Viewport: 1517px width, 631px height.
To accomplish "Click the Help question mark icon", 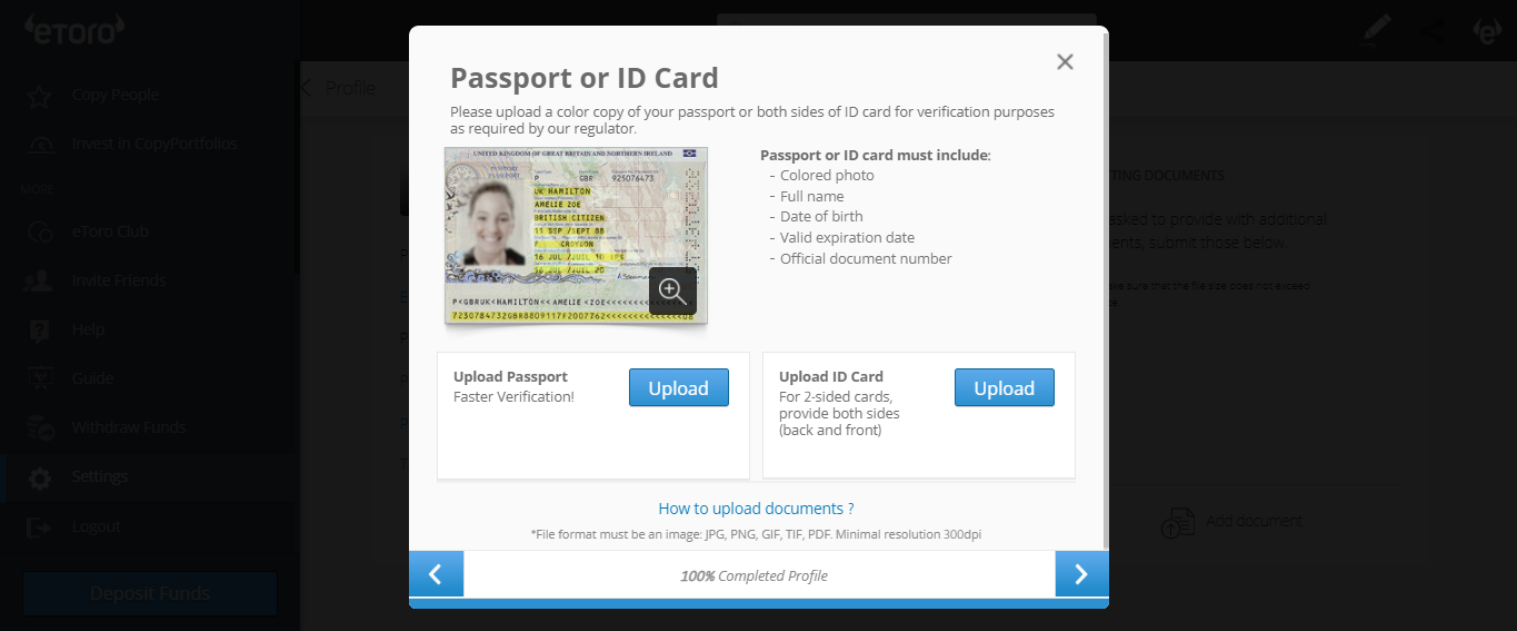I will coord(40,330).
